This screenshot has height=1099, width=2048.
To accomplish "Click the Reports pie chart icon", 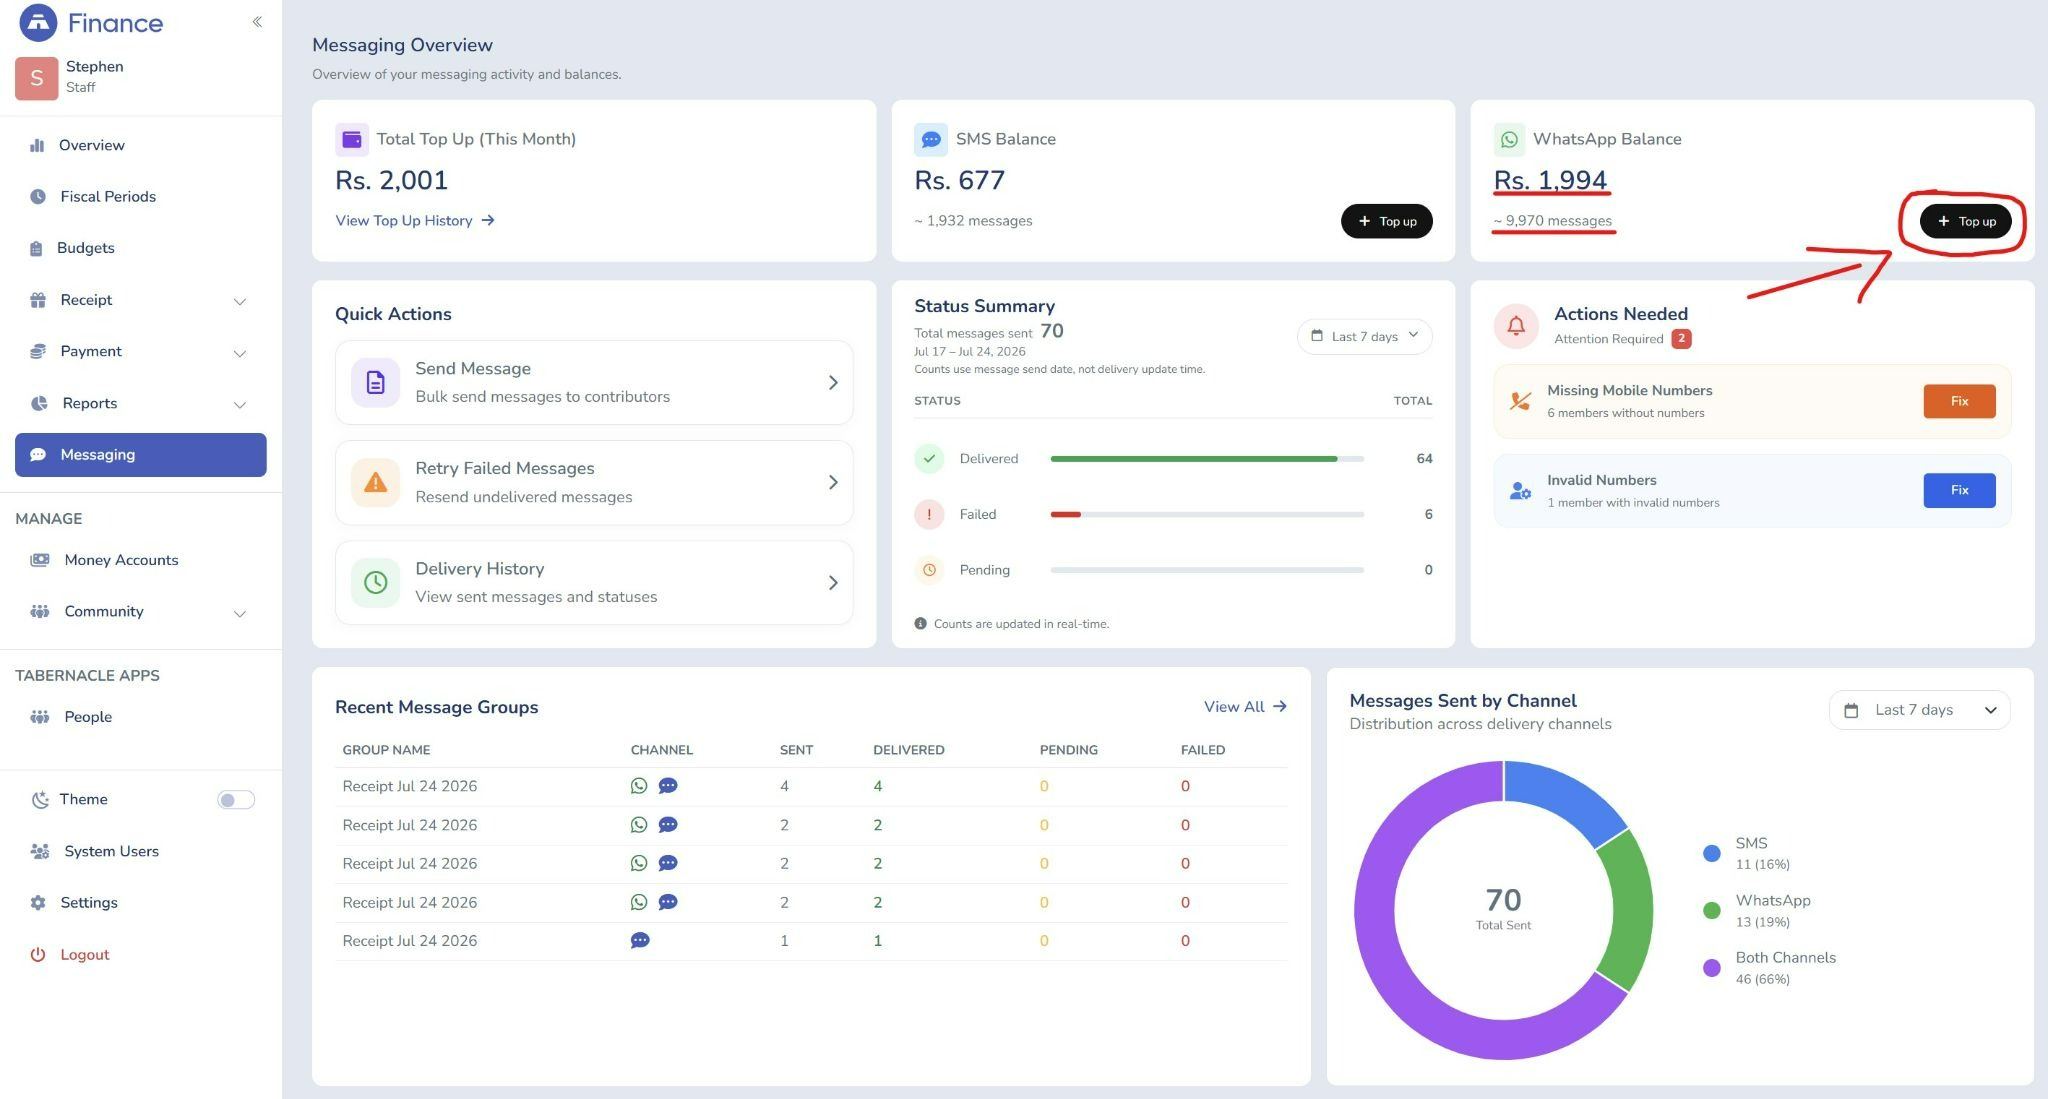I will click(x=39, y=403).
